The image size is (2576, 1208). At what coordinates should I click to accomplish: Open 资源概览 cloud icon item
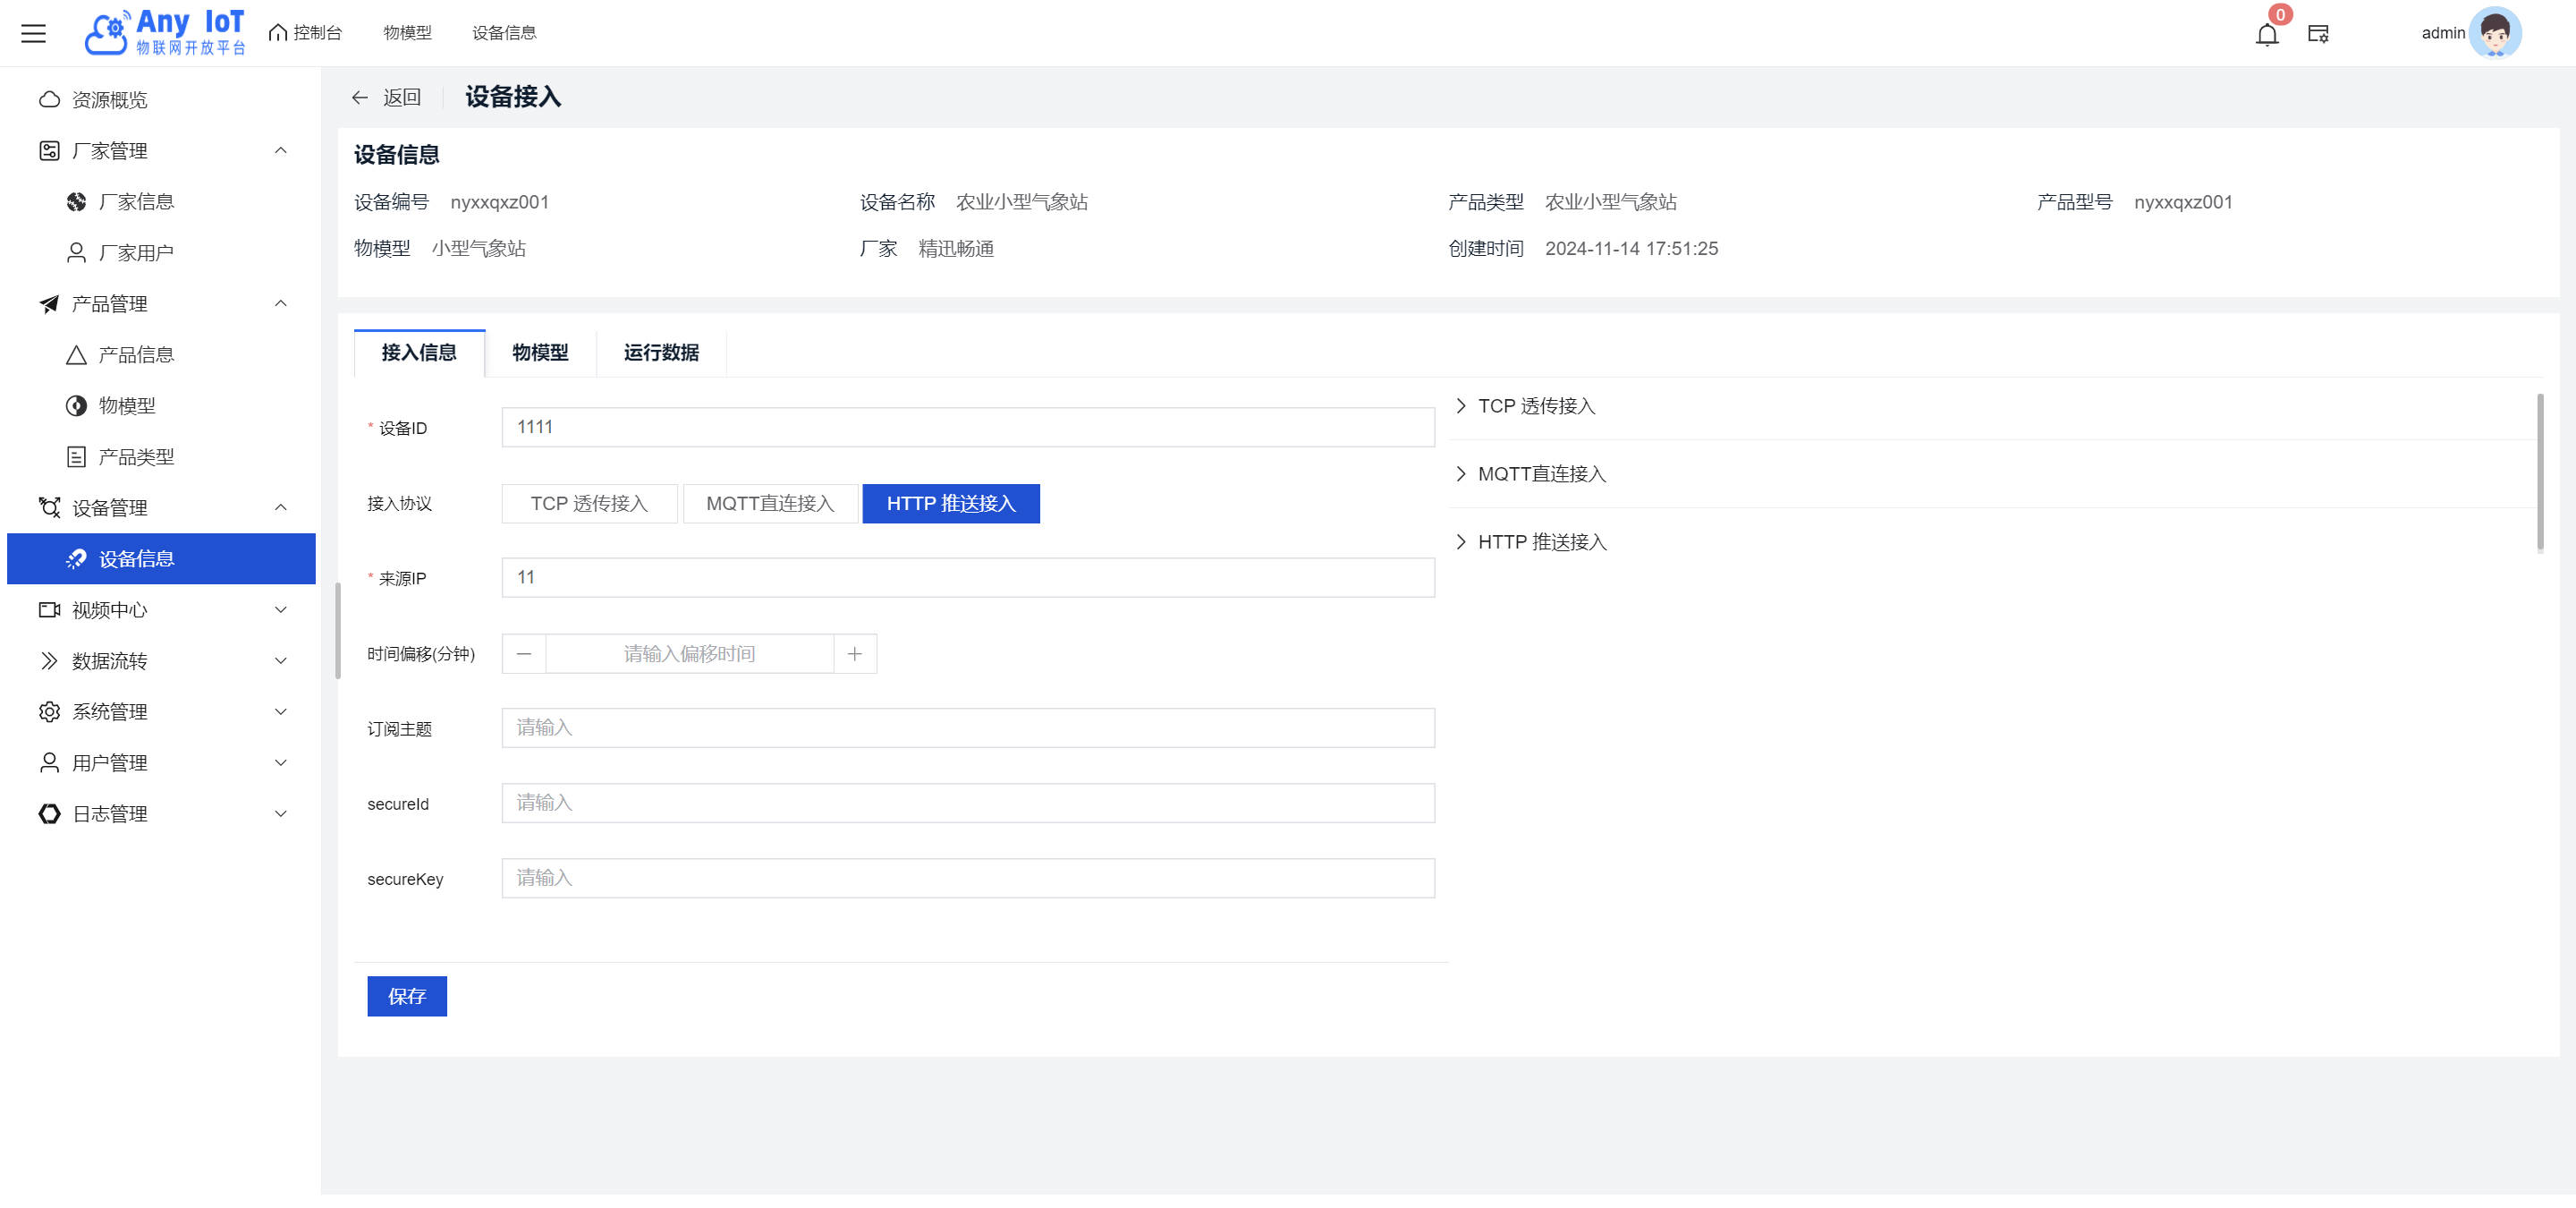coord(49,100)
